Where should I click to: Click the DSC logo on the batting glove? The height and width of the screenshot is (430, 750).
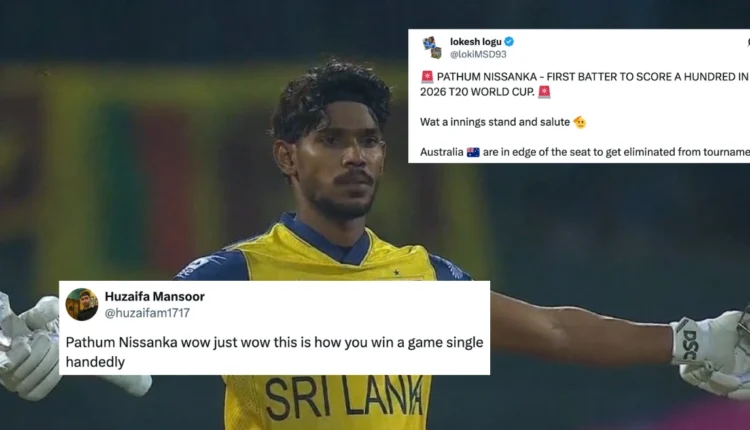[x=689, y=344]
